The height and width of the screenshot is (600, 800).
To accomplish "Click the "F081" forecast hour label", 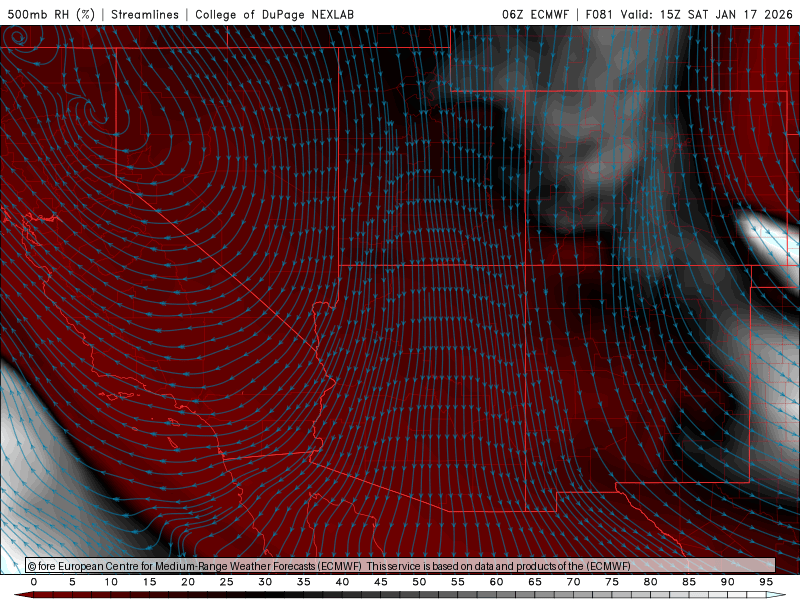I will pyautogui.click(x=599, y=14).
